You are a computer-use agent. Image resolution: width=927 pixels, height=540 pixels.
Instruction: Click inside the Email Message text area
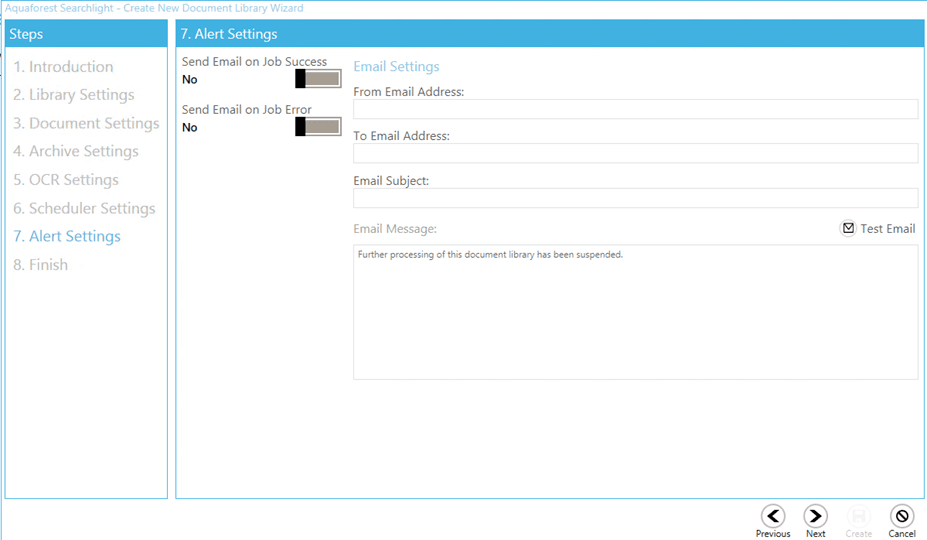tap(636, 312)
